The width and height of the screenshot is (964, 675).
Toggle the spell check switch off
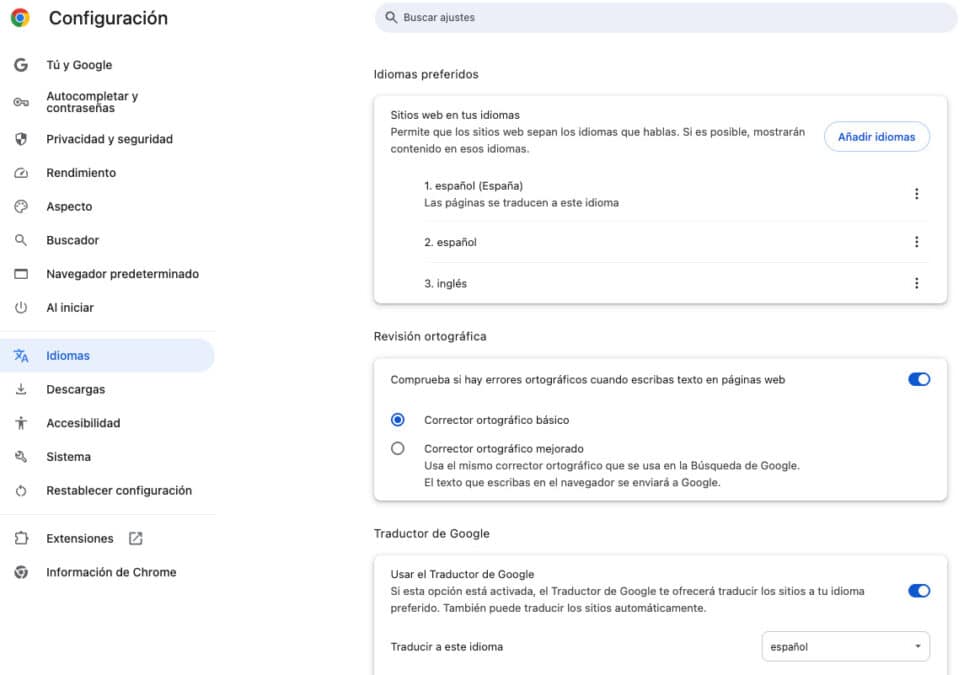(919, 379)
